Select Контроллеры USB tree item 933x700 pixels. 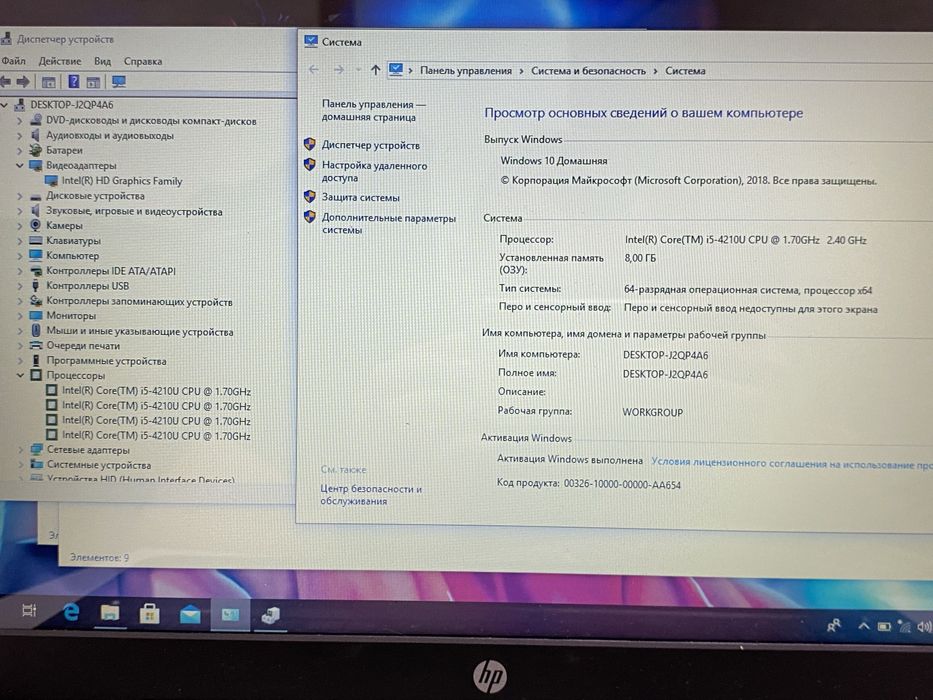87,286
